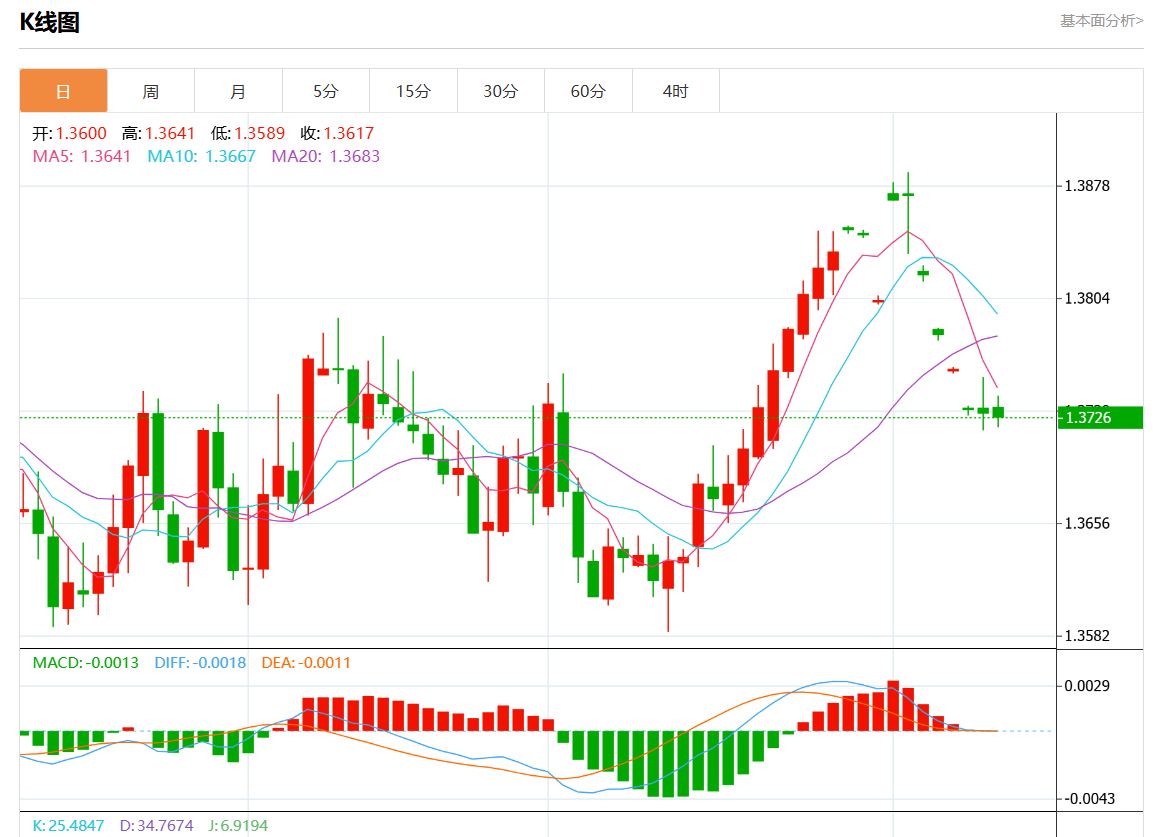The height and width of the screenshot is (837, 1162).
Task: Switch to the 周 weekly tab
Action: (151, 91)
